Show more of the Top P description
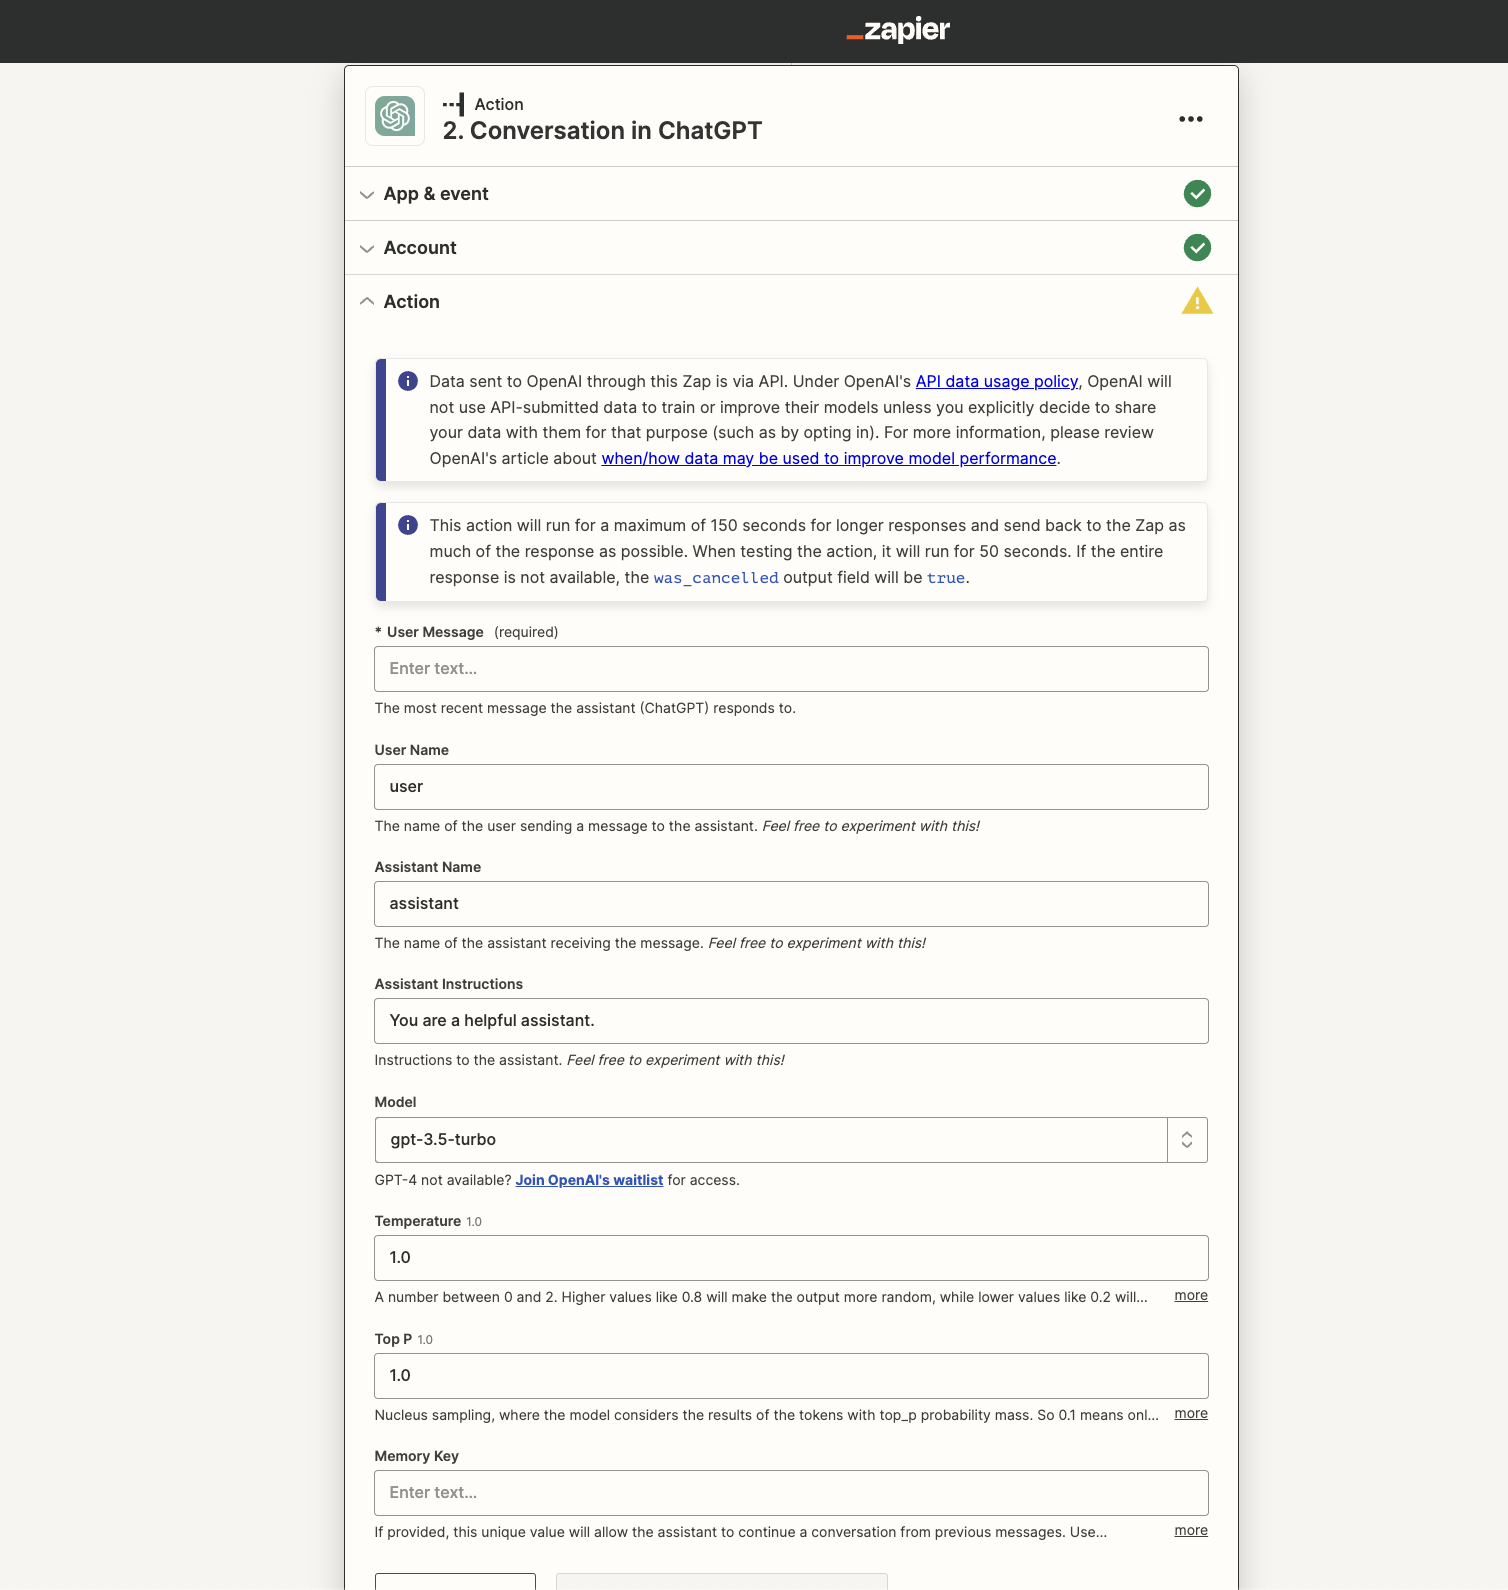The height and width of the screenshot is (1590, 1508). 1191,1413
